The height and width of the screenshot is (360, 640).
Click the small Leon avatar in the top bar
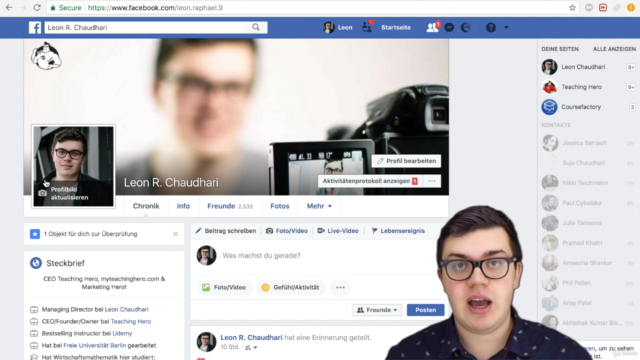coord(329,27)
